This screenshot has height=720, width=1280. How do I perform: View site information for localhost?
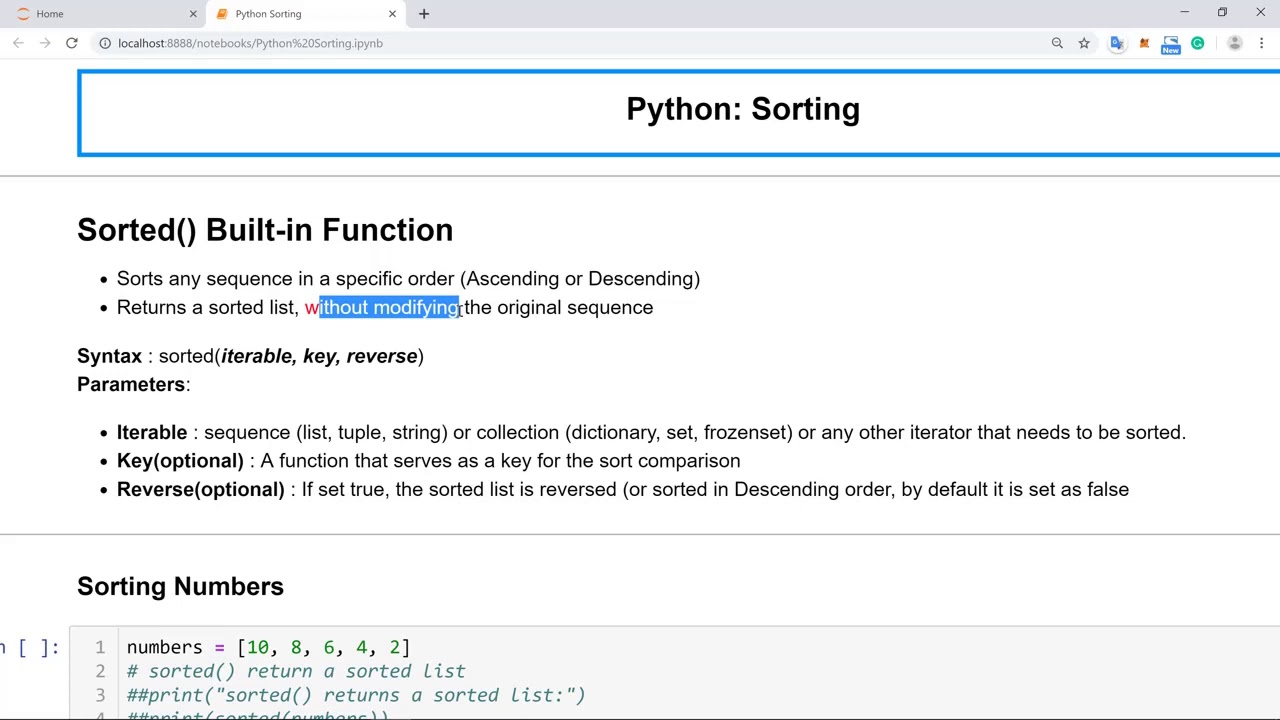tap(104, 43)
